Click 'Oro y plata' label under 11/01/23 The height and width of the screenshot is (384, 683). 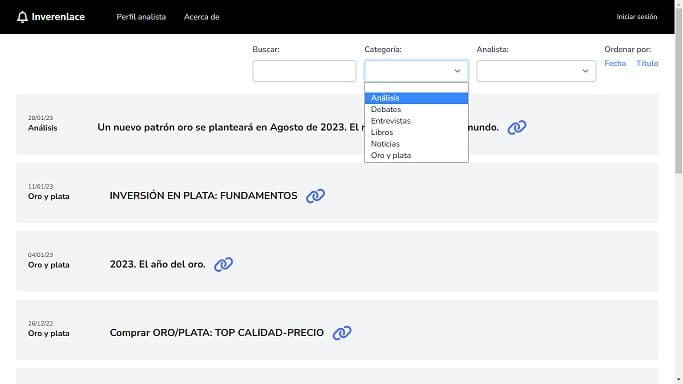point(49,196)
